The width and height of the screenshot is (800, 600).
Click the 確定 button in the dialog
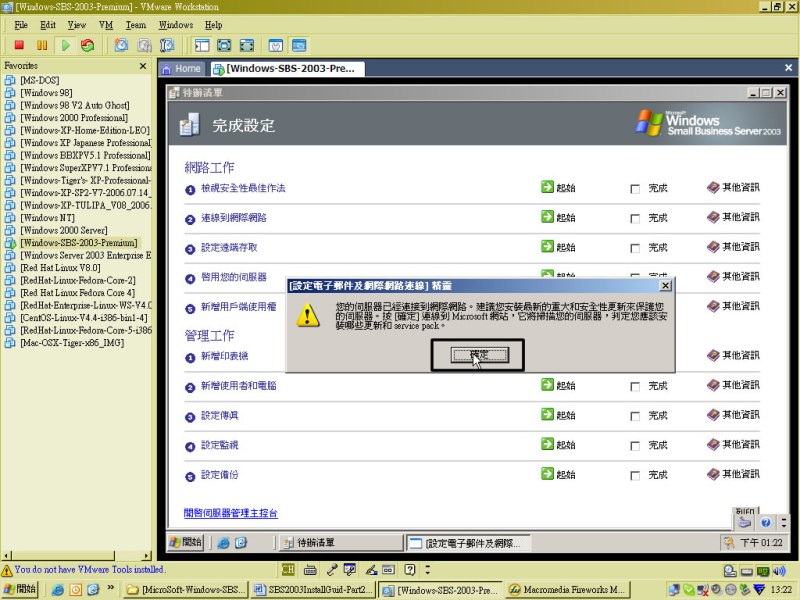pos(479,355)
